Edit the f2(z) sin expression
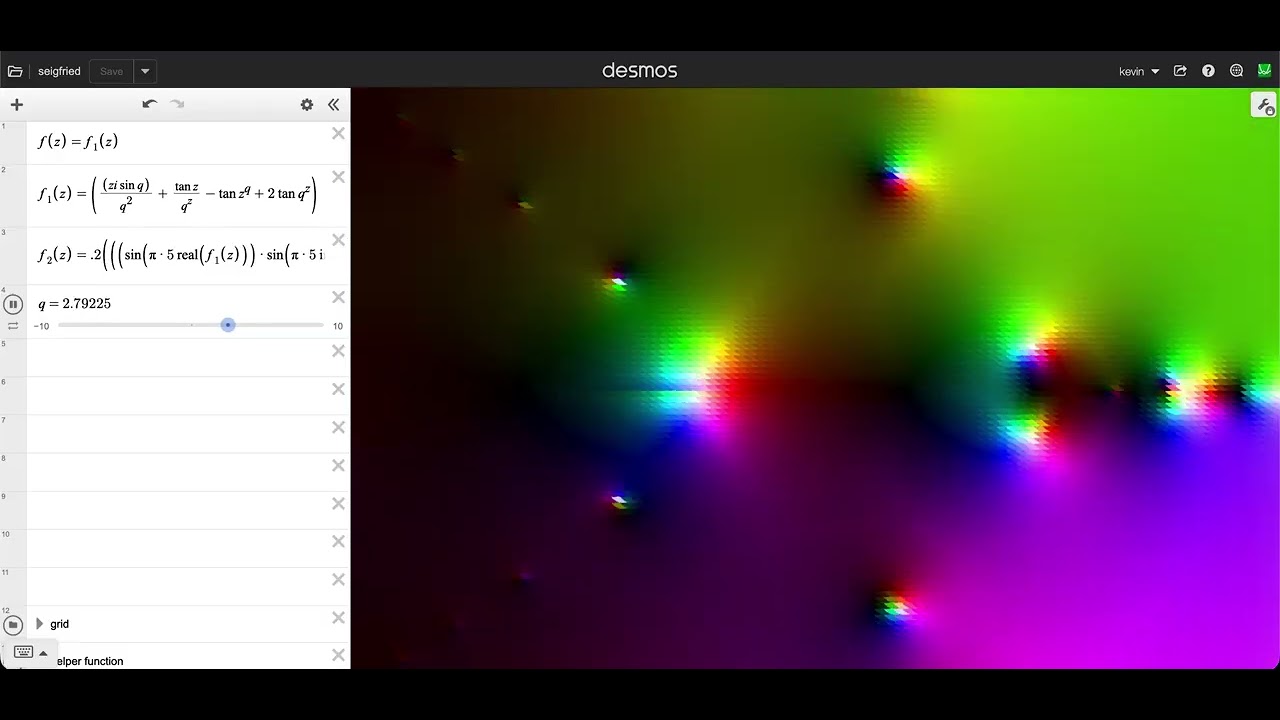The width and height of the screenshot is (1280, 720). click(181, 255)
